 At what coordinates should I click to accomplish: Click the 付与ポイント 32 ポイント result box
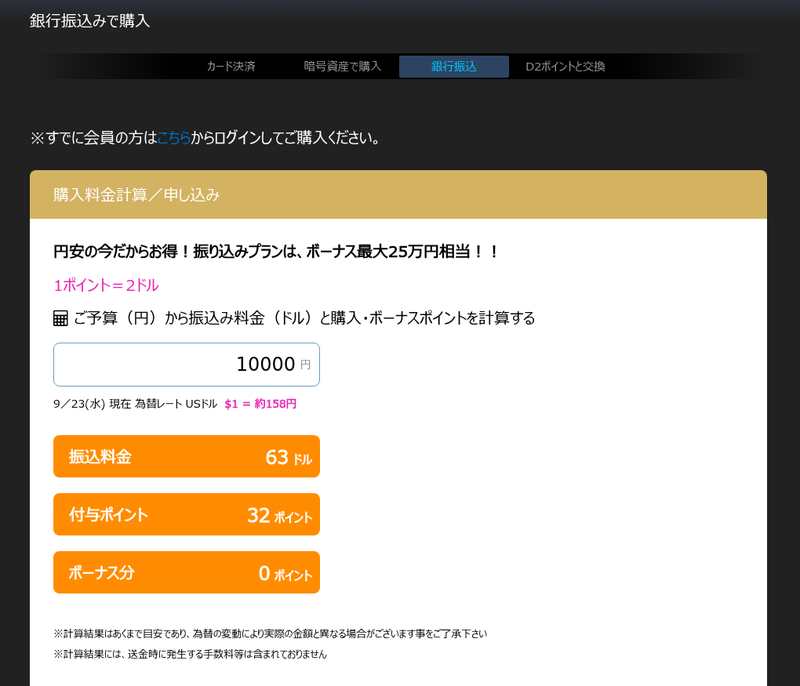tap(186, 514)
